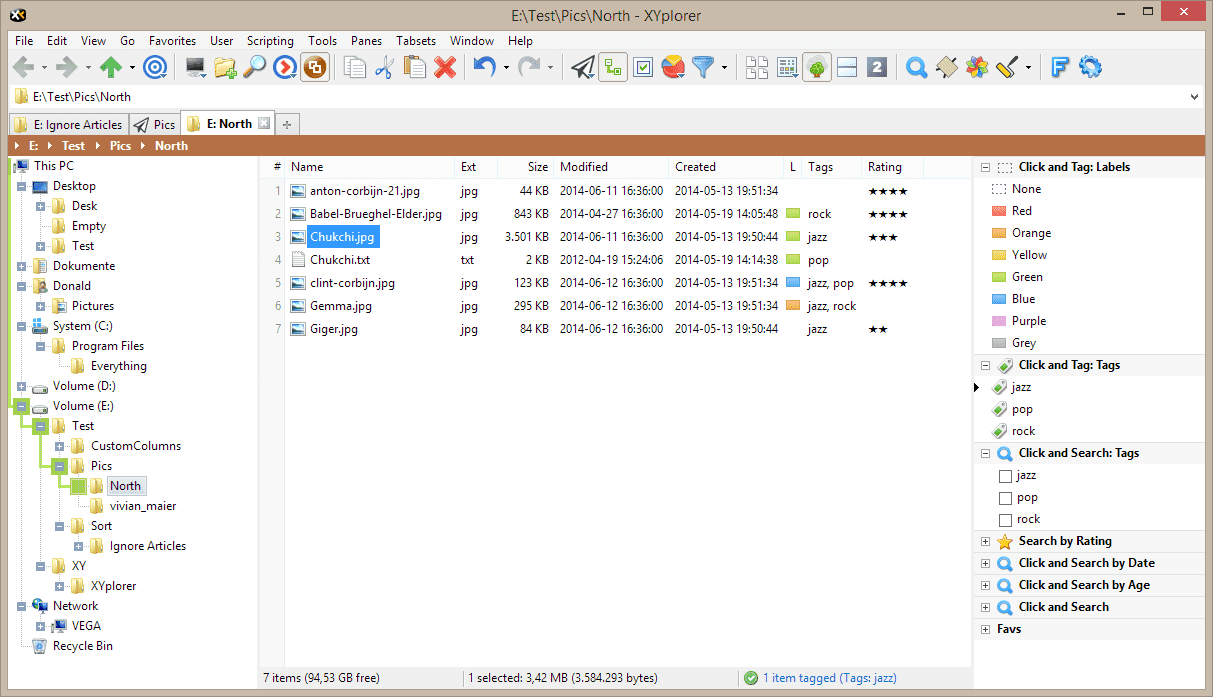1213x697 pixels.
Task: Click the blue Undo arrow
Action: pos(484,67)
